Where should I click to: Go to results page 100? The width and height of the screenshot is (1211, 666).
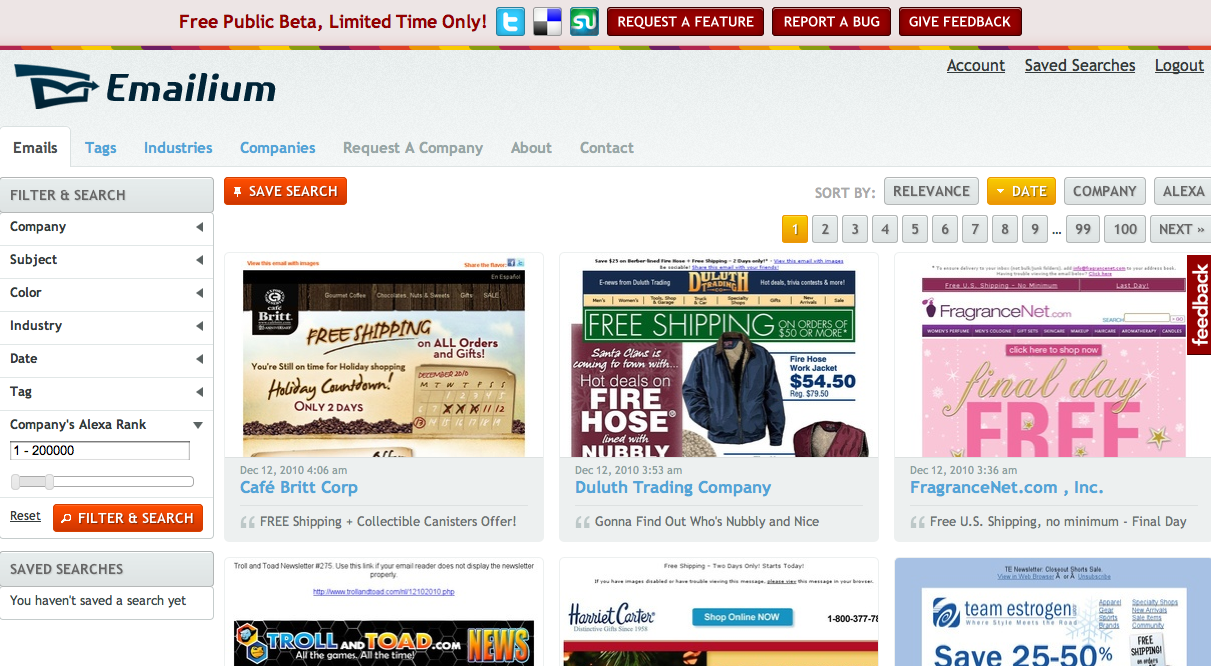tap(1125, 229)
